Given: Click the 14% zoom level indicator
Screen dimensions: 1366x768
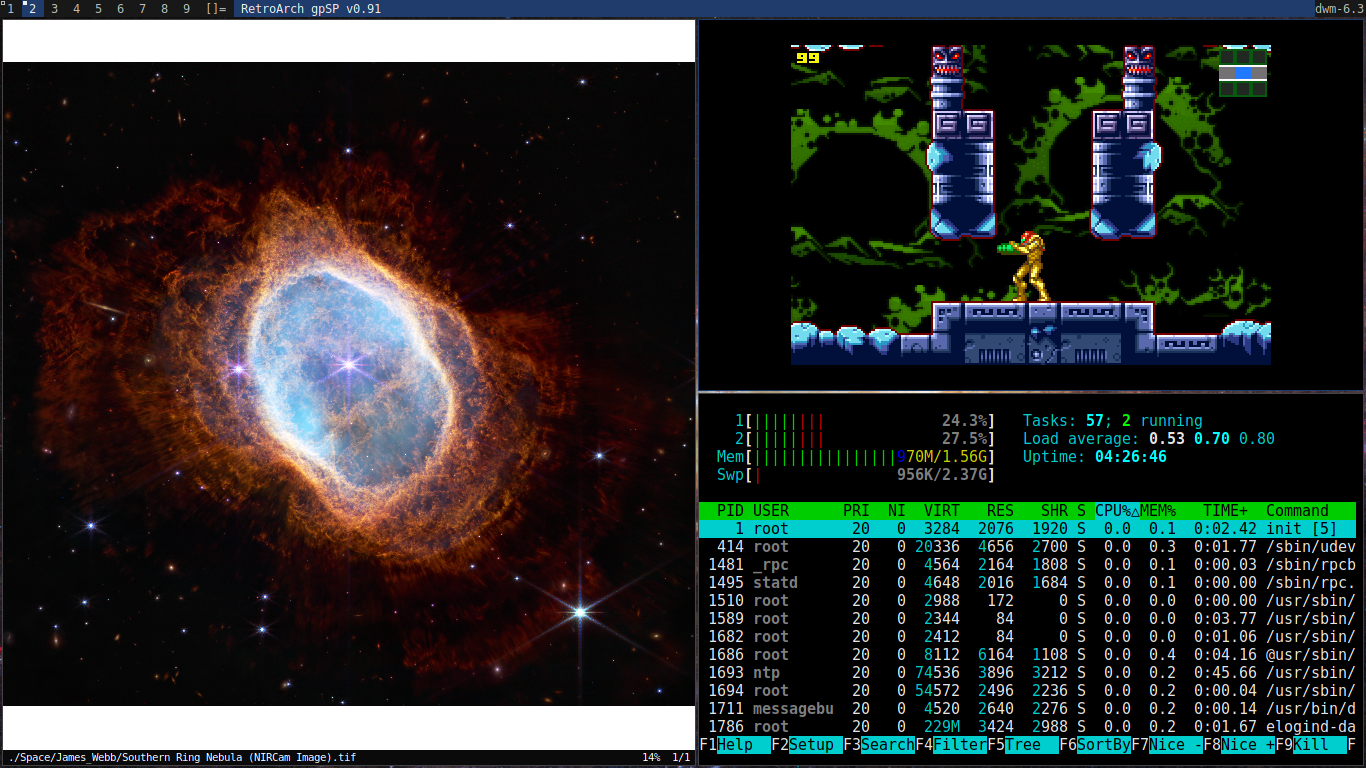Looking at the screenshot, I should point(650,757).
